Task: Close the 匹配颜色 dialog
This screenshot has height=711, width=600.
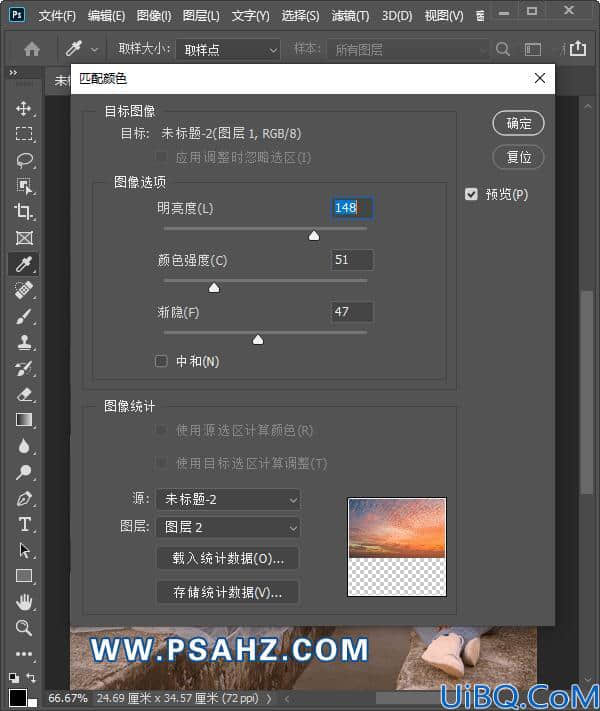Action: coord(540,78)
